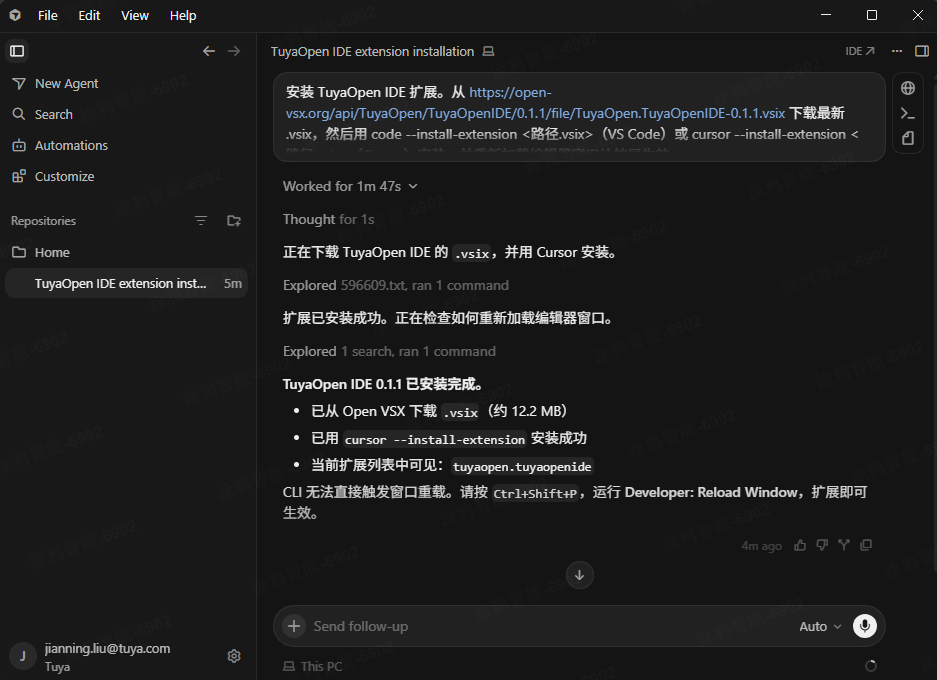This screenshot has height=680, width=937.
Task: Maximize the application window
Action: click(872, 15)
